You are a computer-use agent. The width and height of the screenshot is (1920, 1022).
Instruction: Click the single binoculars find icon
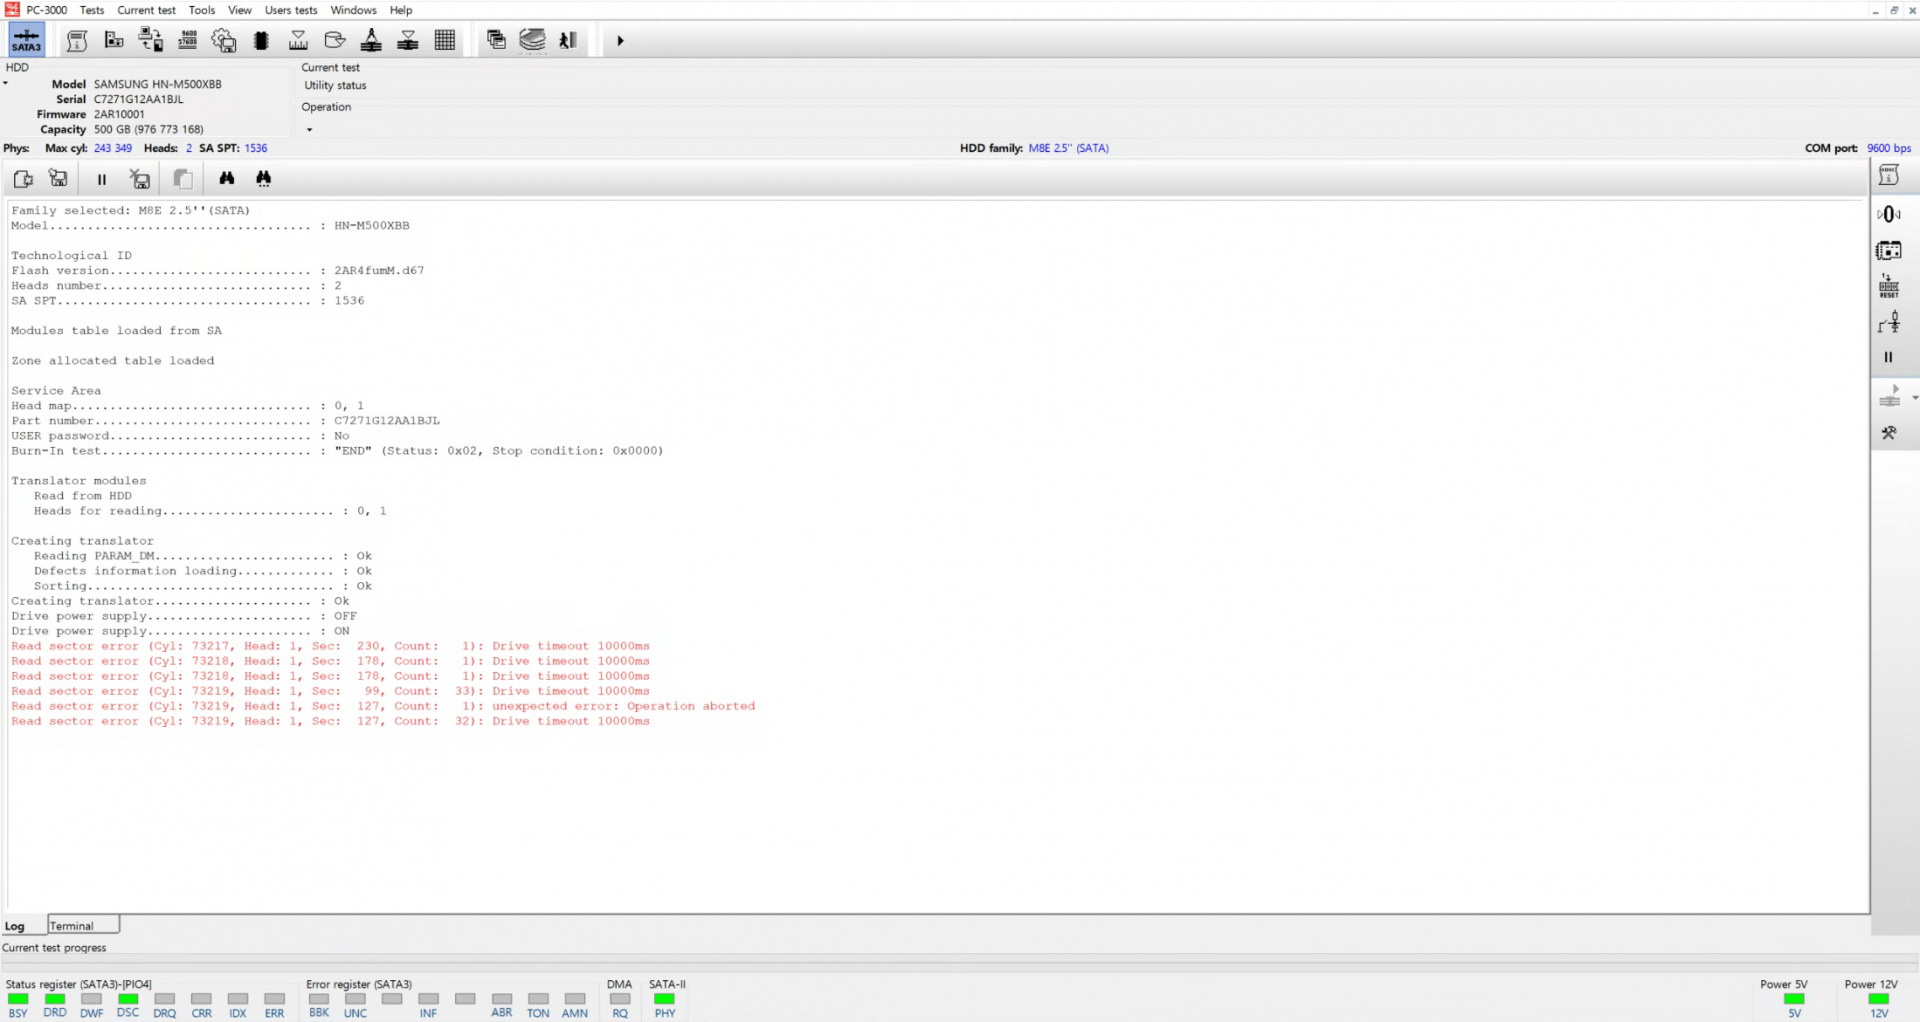click(227, 178)
